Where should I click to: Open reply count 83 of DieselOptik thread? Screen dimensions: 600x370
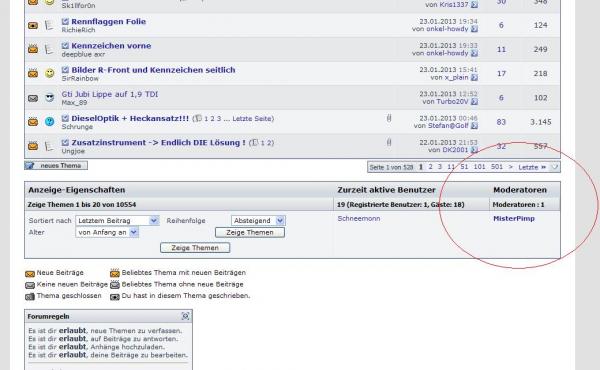click(501, 122)
